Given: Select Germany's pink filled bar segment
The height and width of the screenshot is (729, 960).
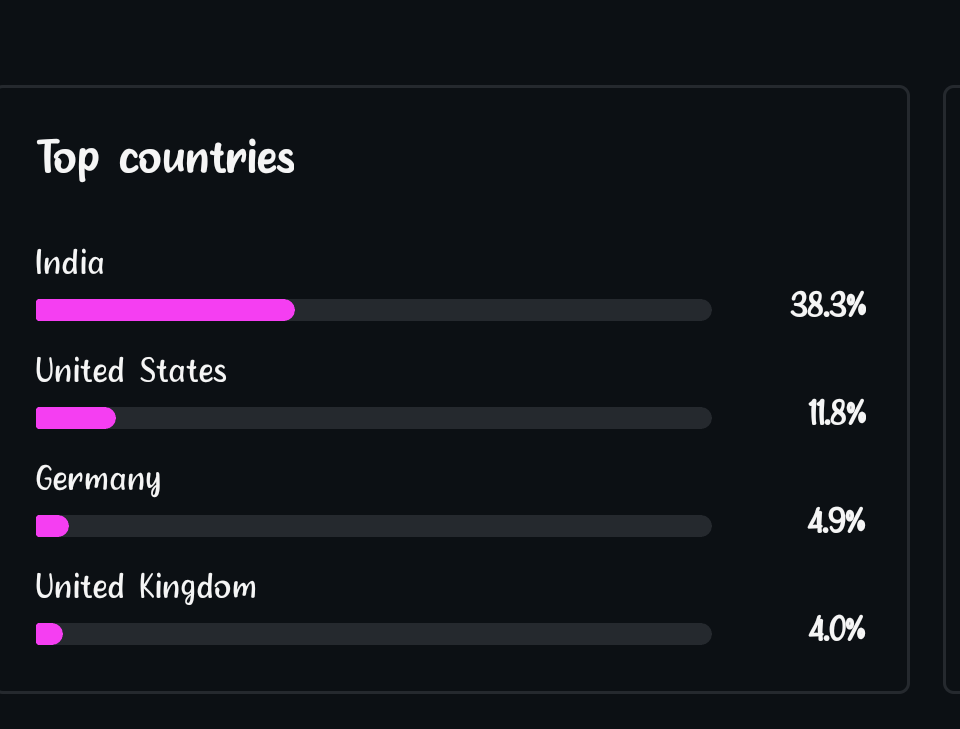Looking at the screenshot, I should coord(52,526).
